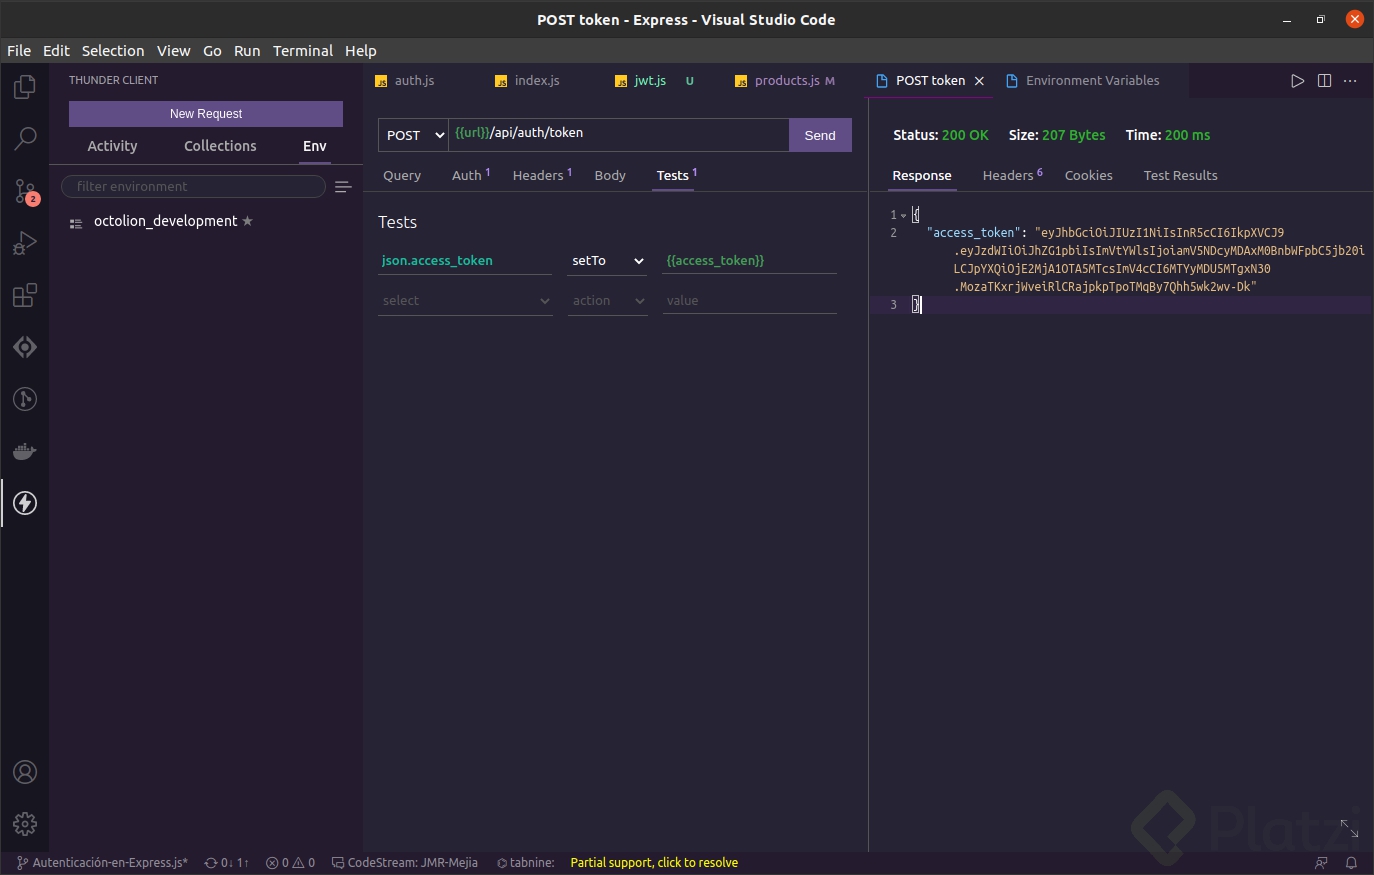Click the feedback icon in status bar
The height and width of the screenshot is (875, 1374).
point(1321,863)
